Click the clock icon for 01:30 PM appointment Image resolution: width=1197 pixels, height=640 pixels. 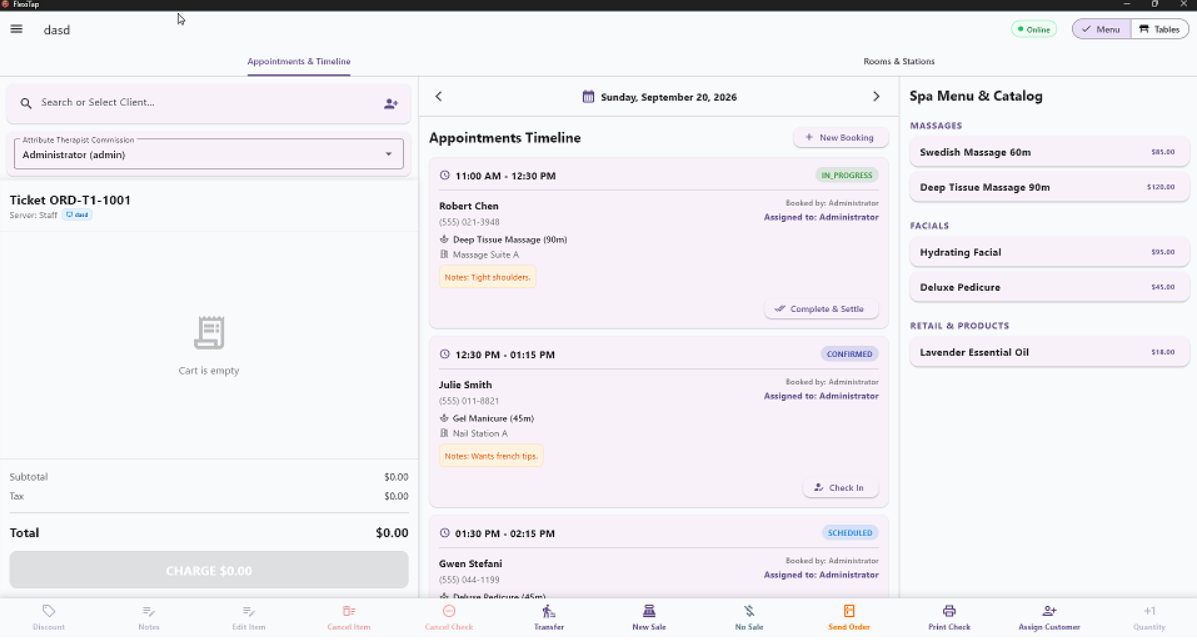445,533
